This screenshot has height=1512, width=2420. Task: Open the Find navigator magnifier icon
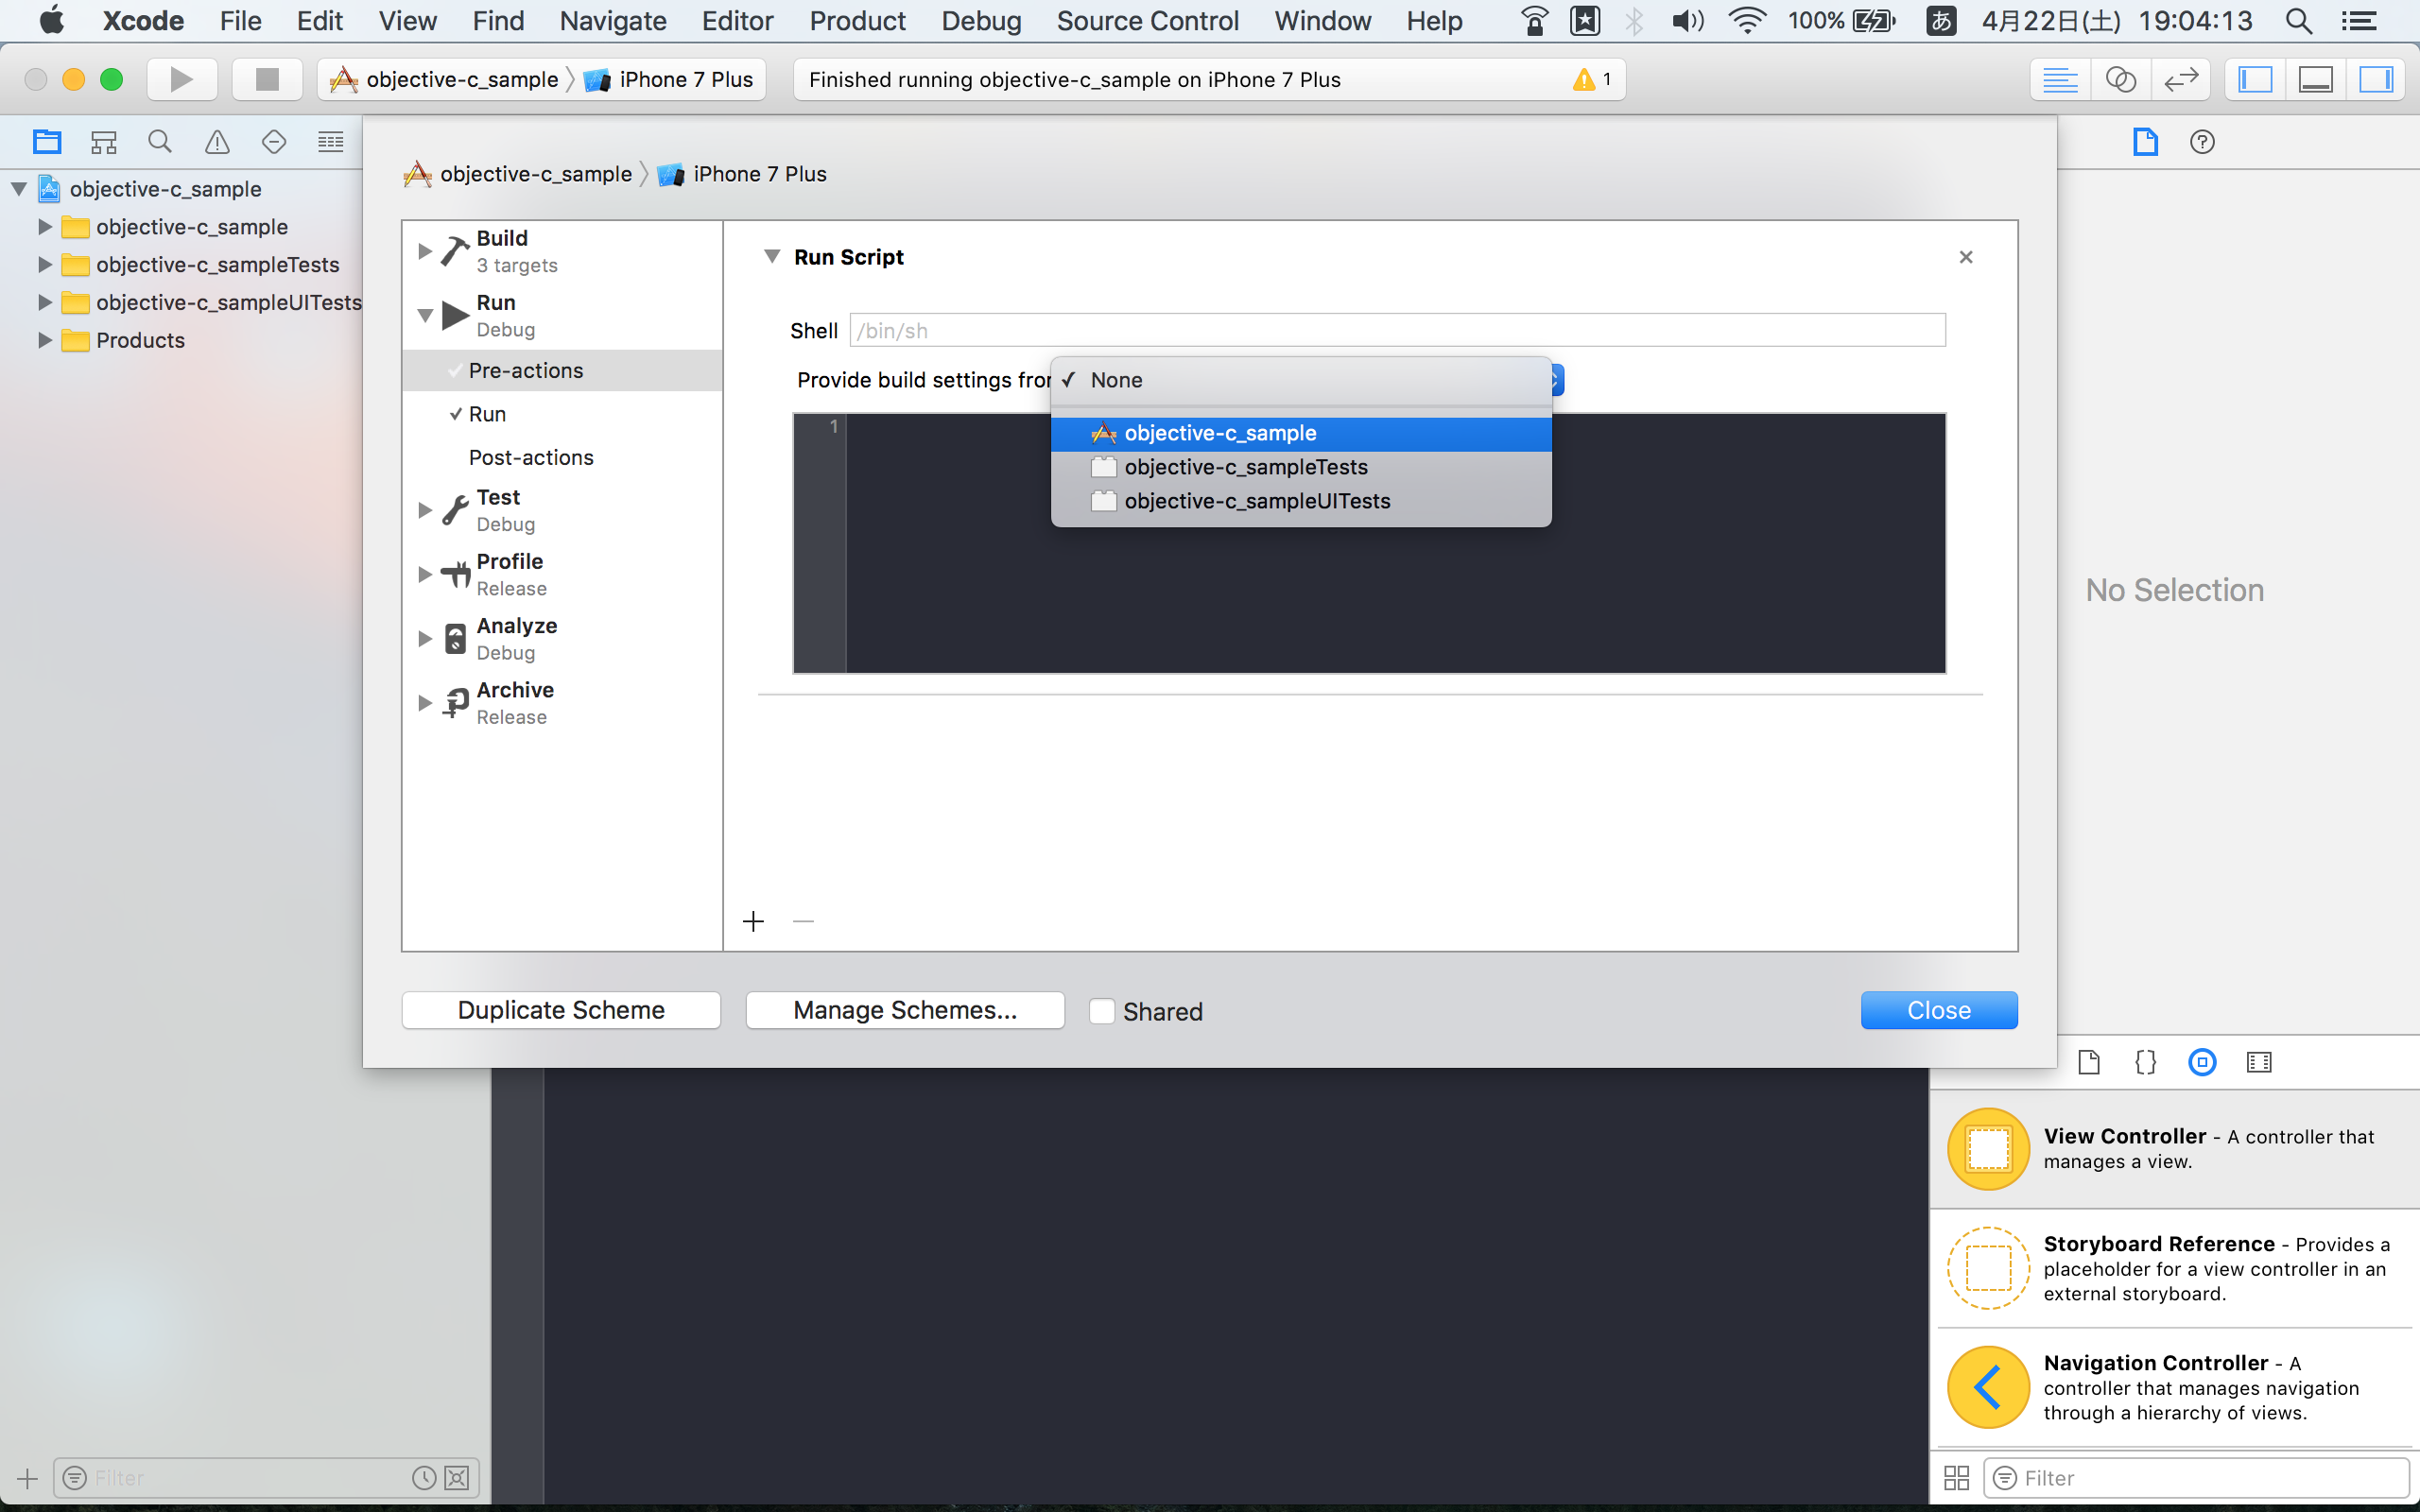(160, 142)
